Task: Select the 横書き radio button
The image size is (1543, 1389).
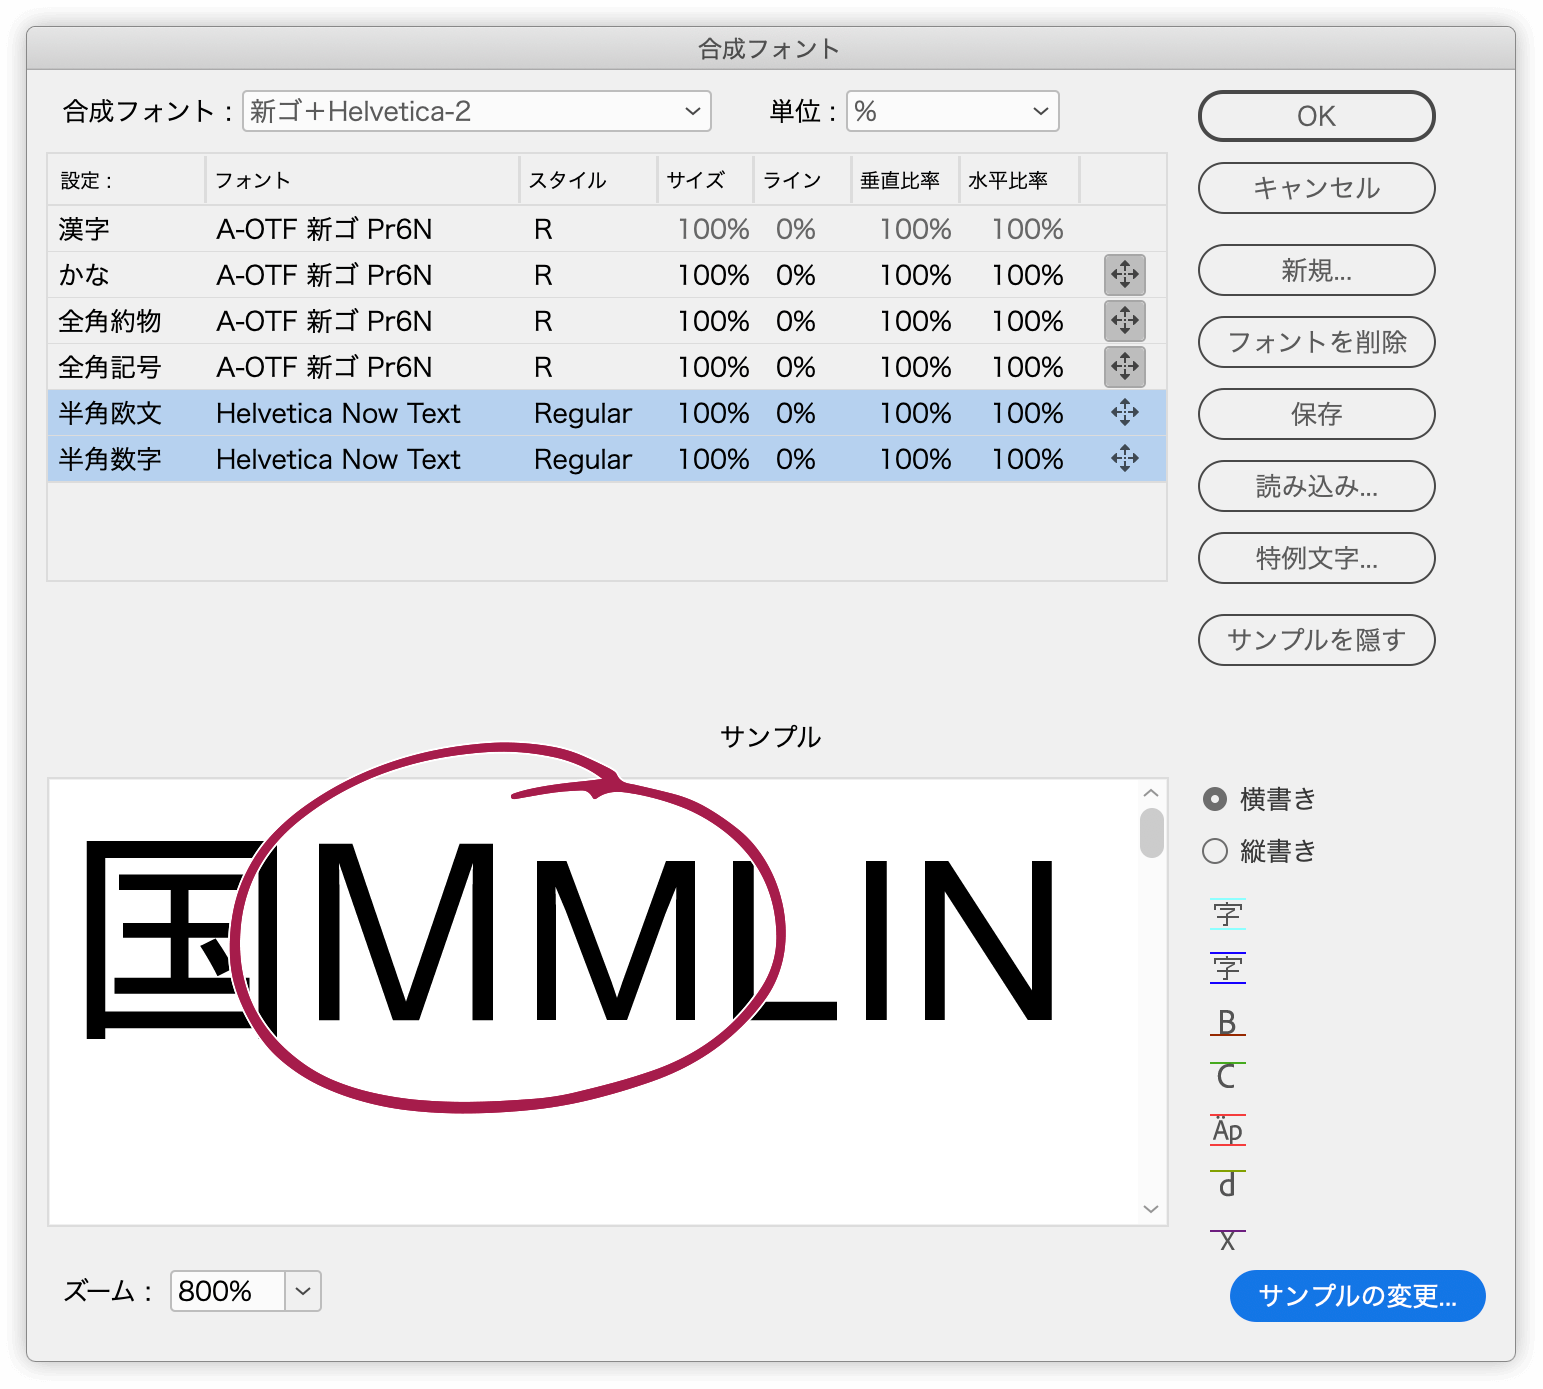Action: point(1215,799)
